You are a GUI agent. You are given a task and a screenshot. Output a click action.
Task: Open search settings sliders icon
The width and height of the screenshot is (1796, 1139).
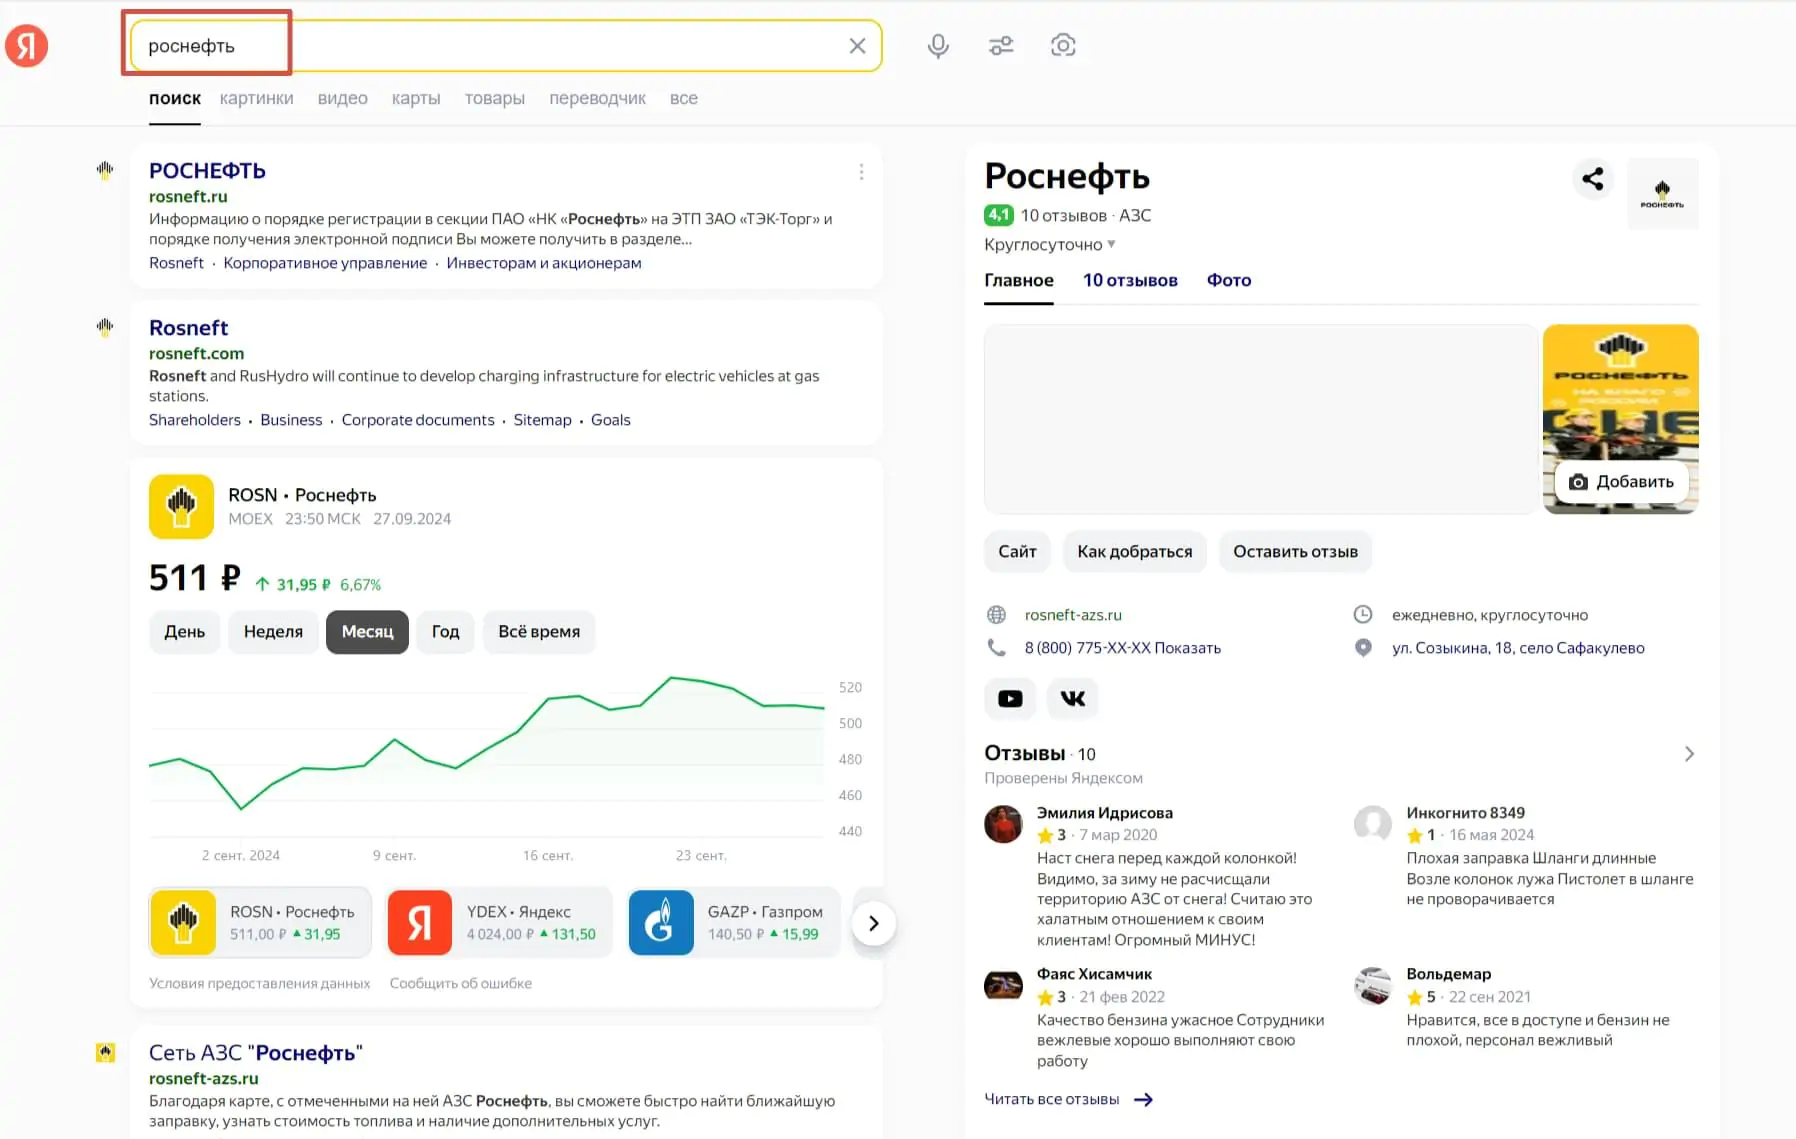coord(1001,46)
